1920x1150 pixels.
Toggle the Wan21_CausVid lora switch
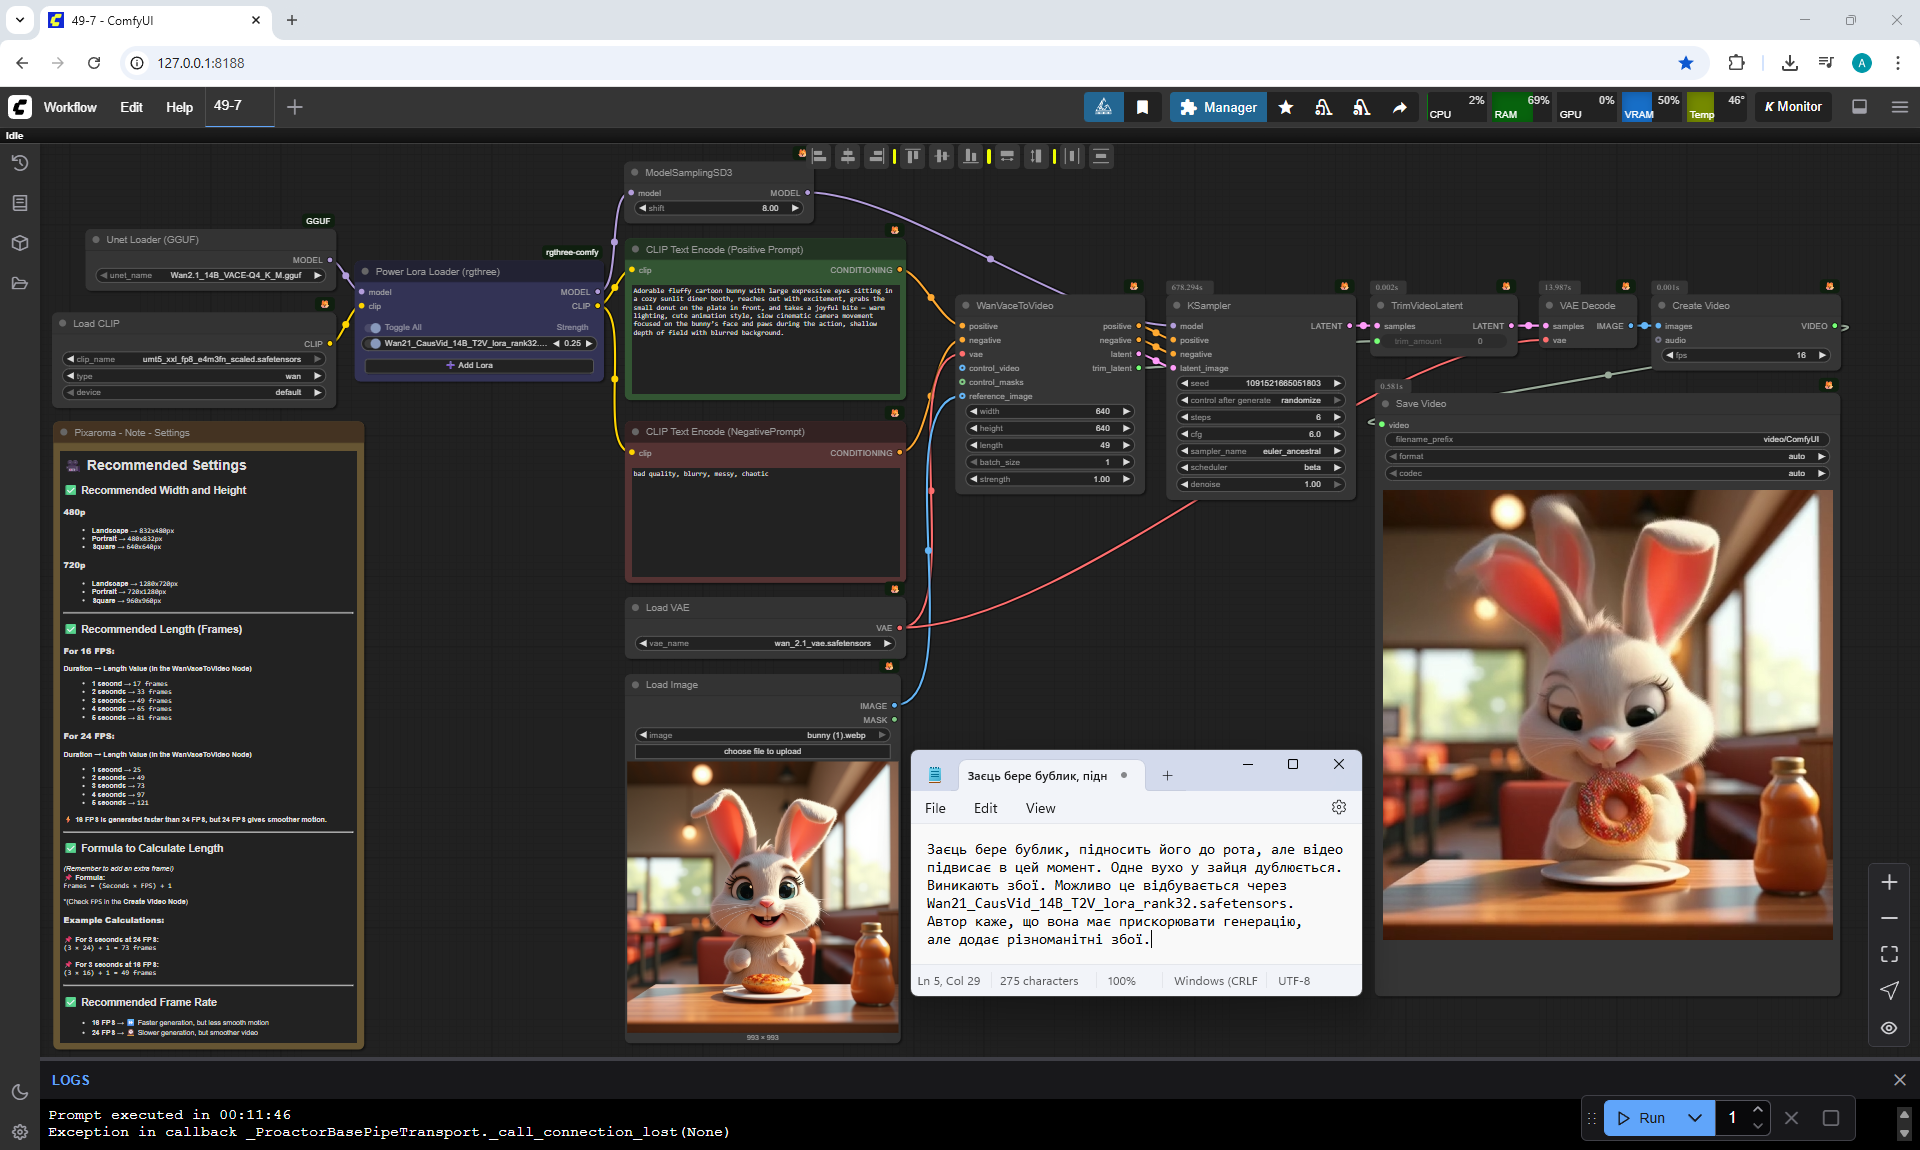[x=375, y=343]
